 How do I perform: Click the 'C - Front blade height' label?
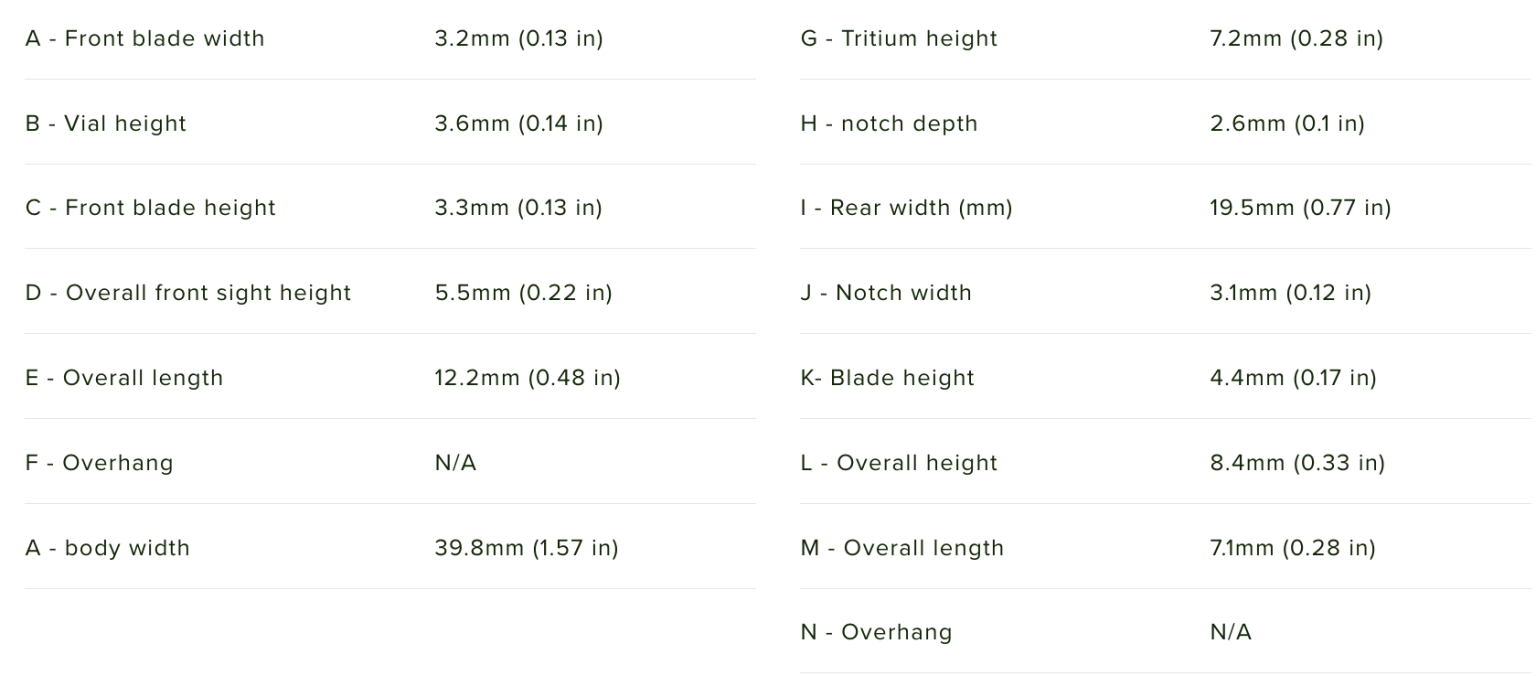pos(150,208)
